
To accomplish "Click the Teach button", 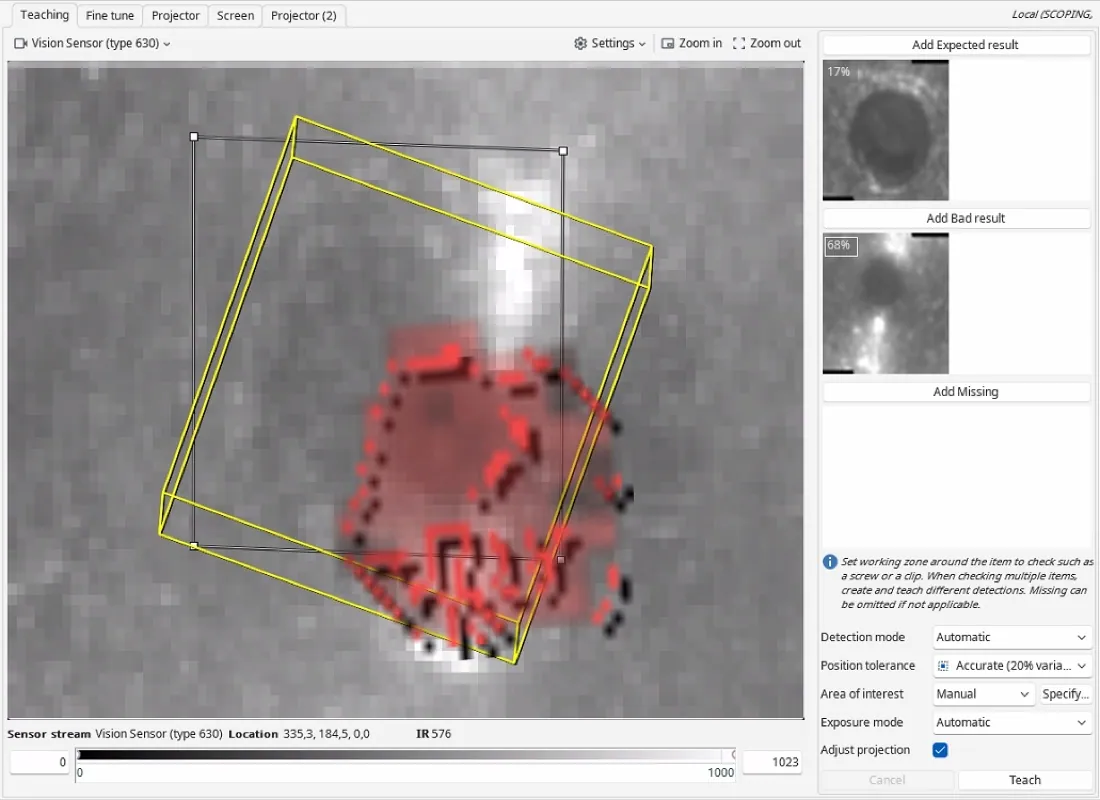I will pos(1024,780).
